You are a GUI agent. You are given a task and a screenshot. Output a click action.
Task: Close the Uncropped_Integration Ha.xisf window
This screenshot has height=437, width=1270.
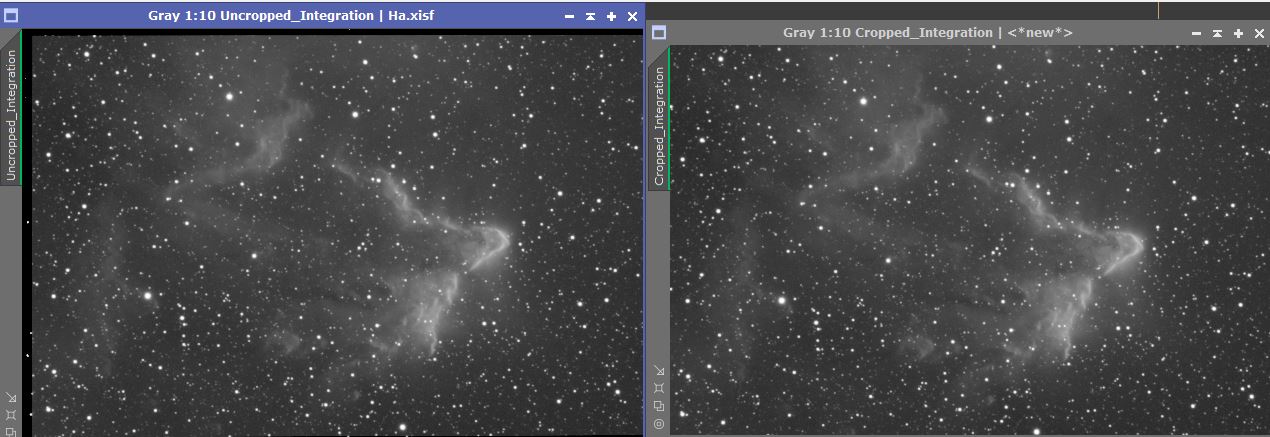632,17
